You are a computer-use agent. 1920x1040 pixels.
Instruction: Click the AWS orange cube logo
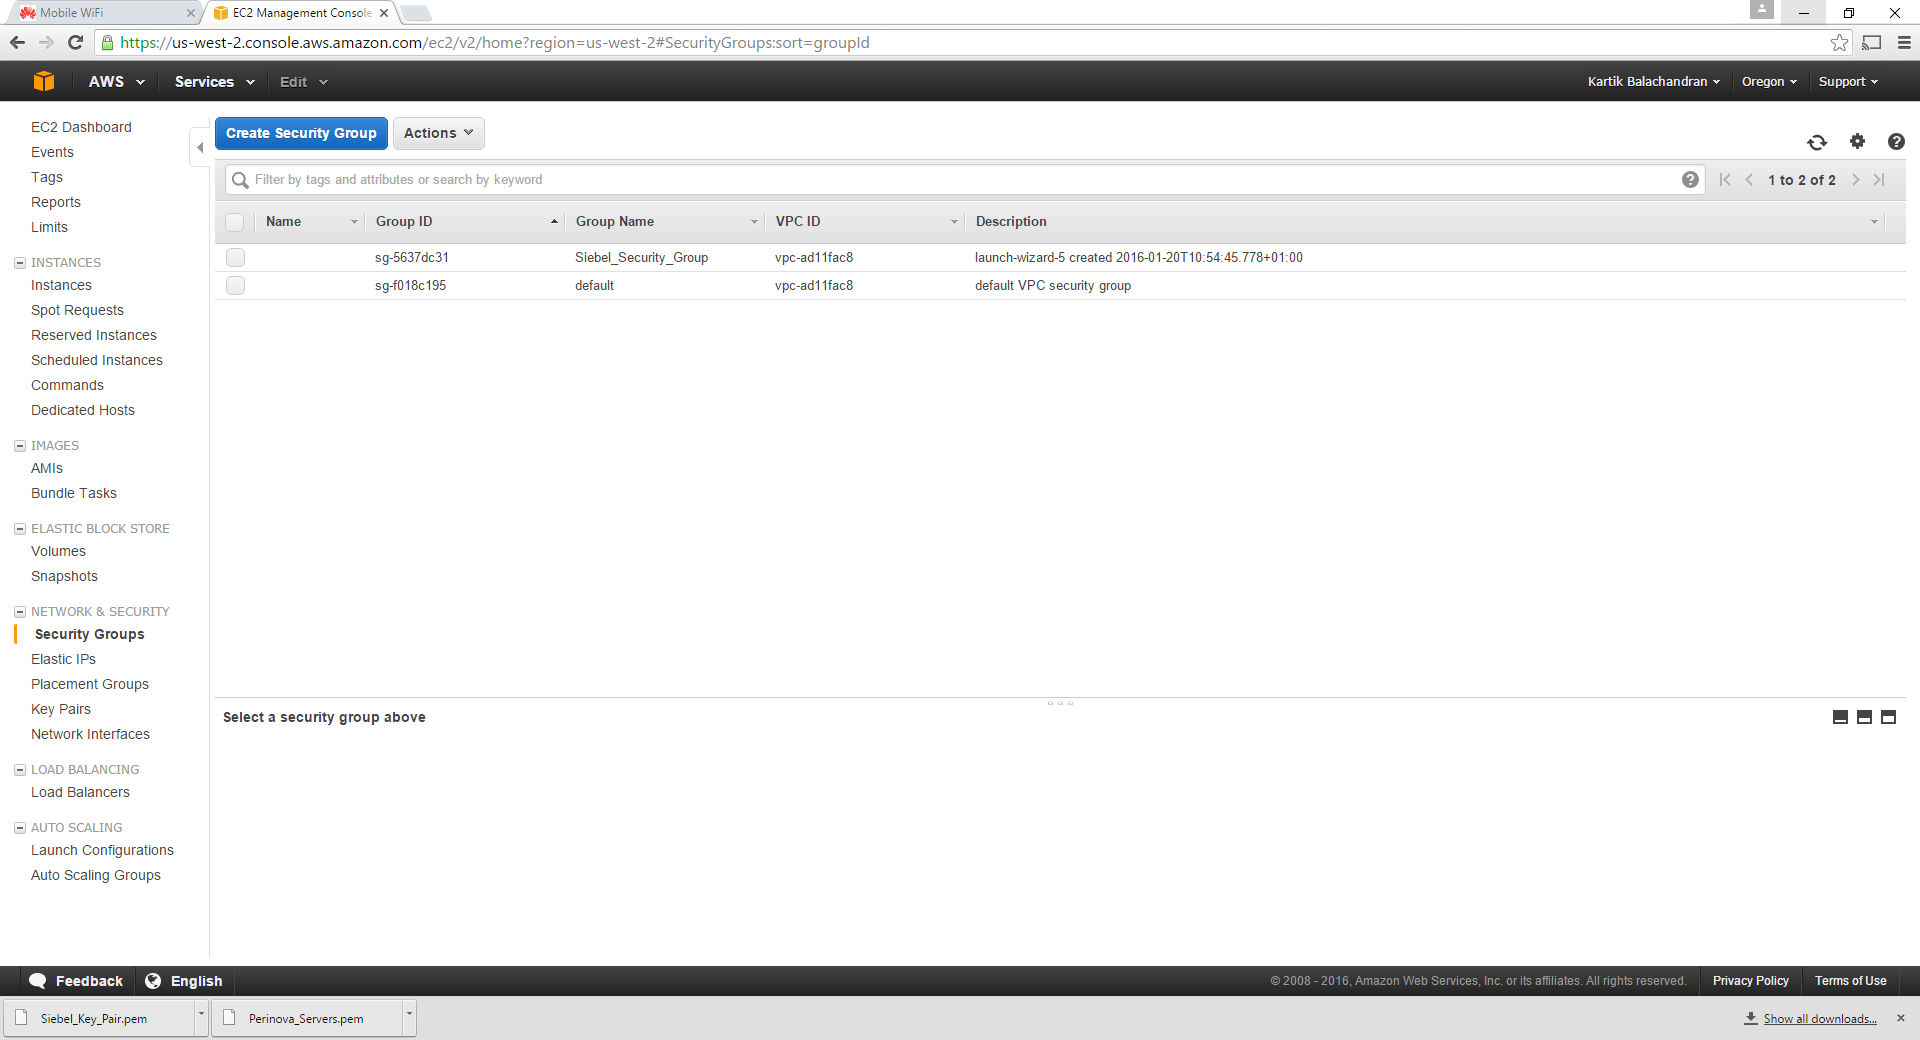tap(44, 81)
